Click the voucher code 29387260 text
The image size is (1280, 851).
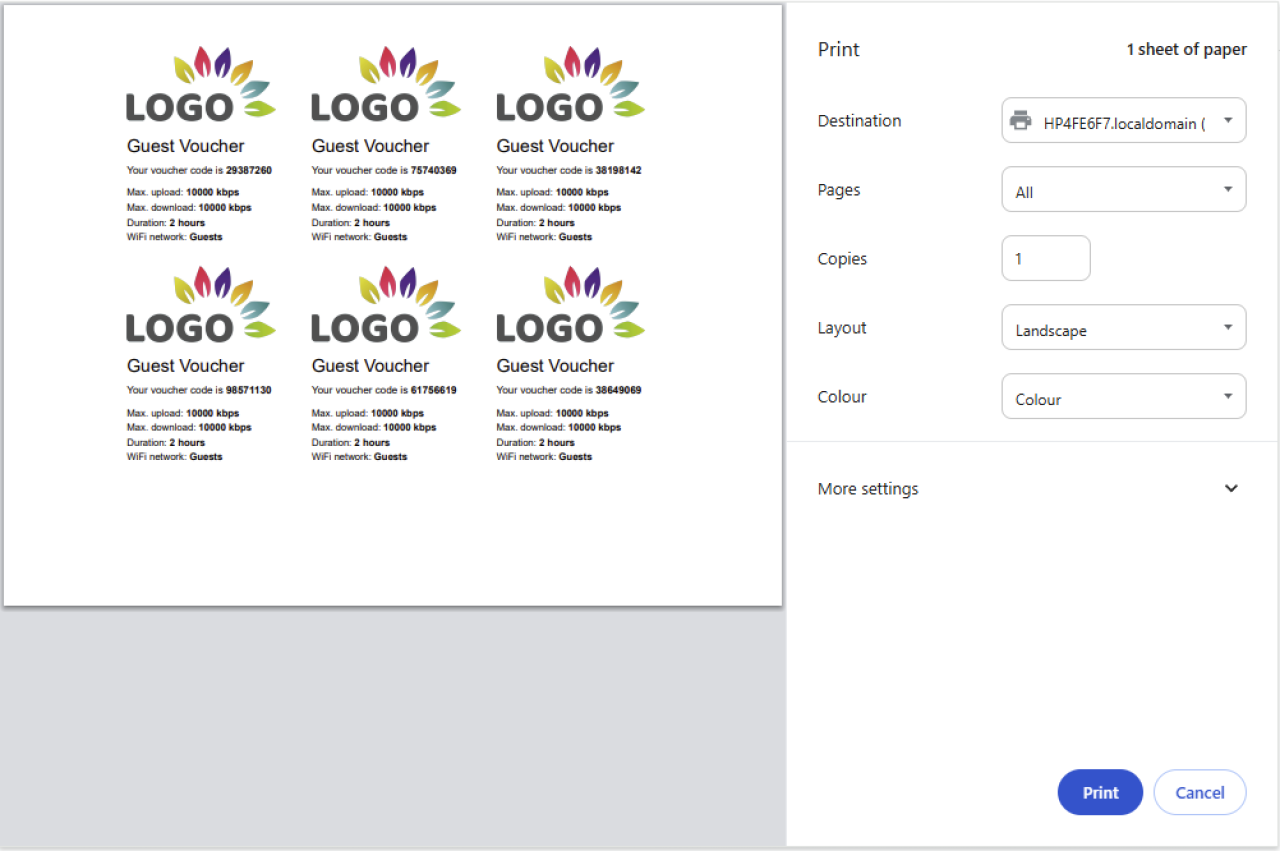248,171
